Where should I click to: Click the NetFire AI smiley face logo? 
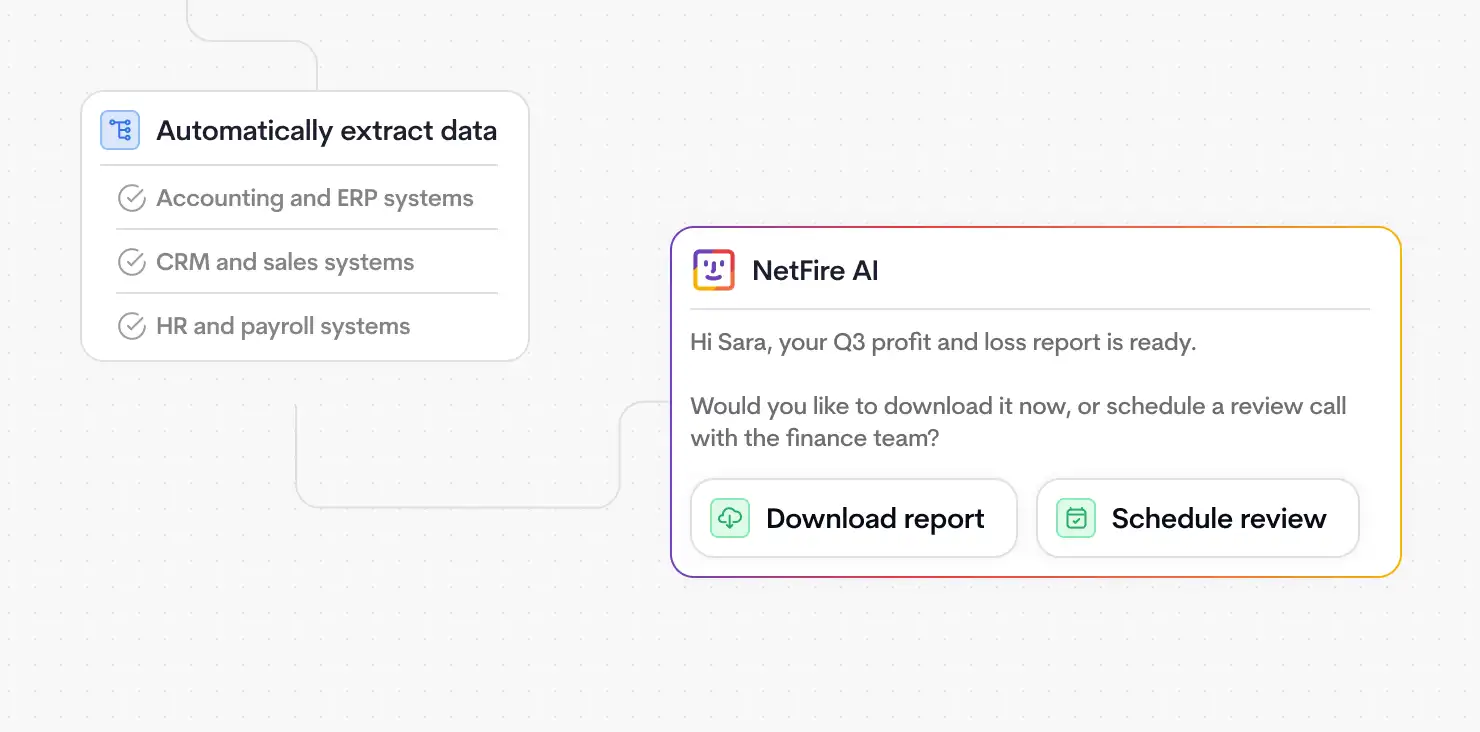pos(713,270)
